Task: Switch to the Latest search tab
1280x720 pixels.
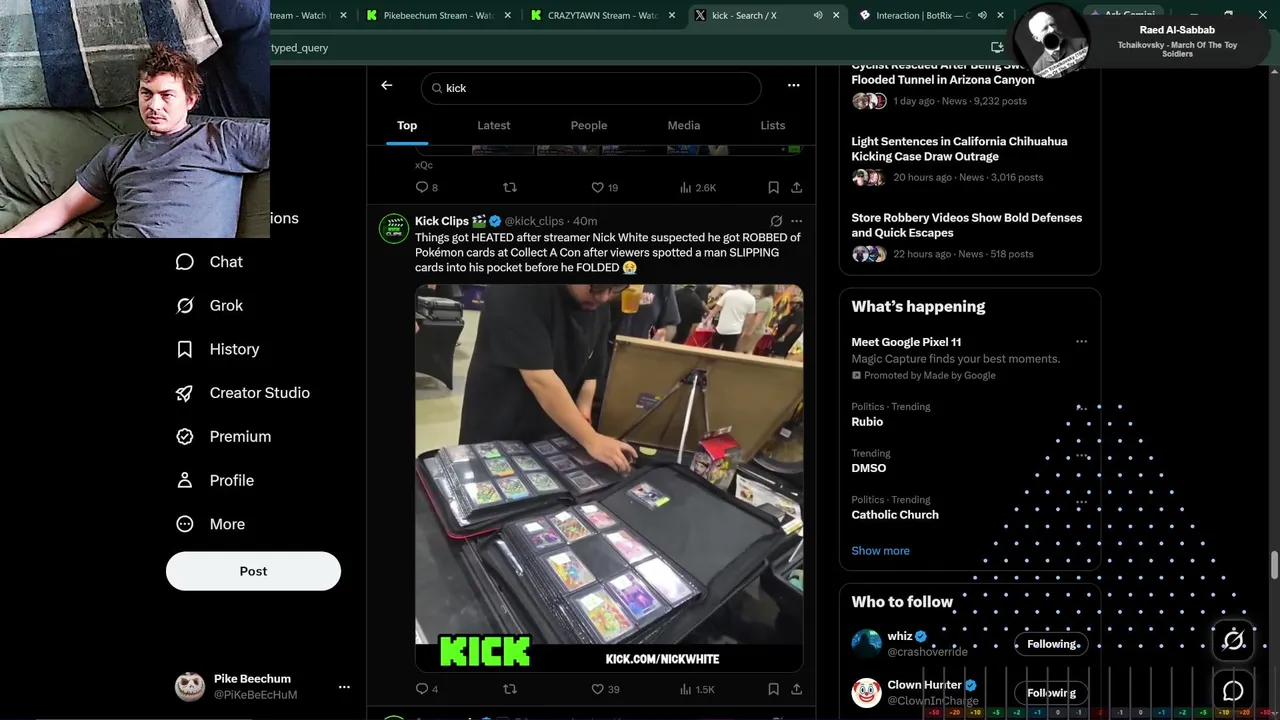Action: coord(494,126)
